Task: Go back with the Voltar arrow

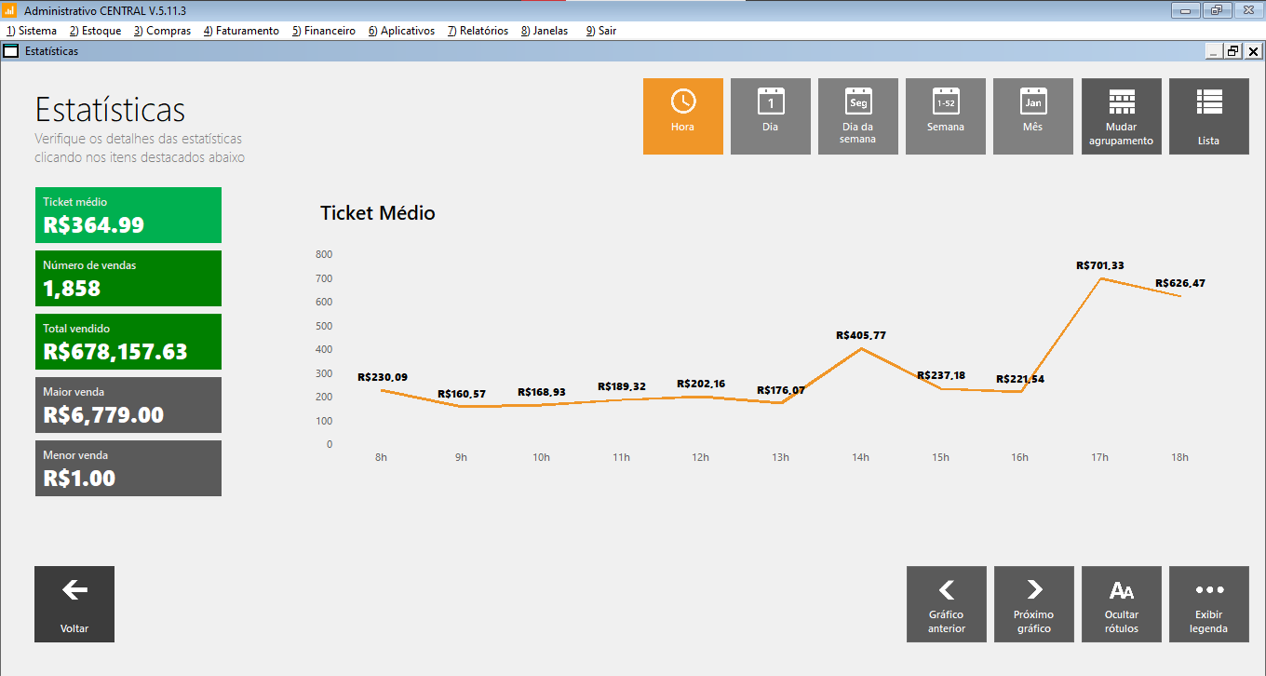Action: (74, 604)
